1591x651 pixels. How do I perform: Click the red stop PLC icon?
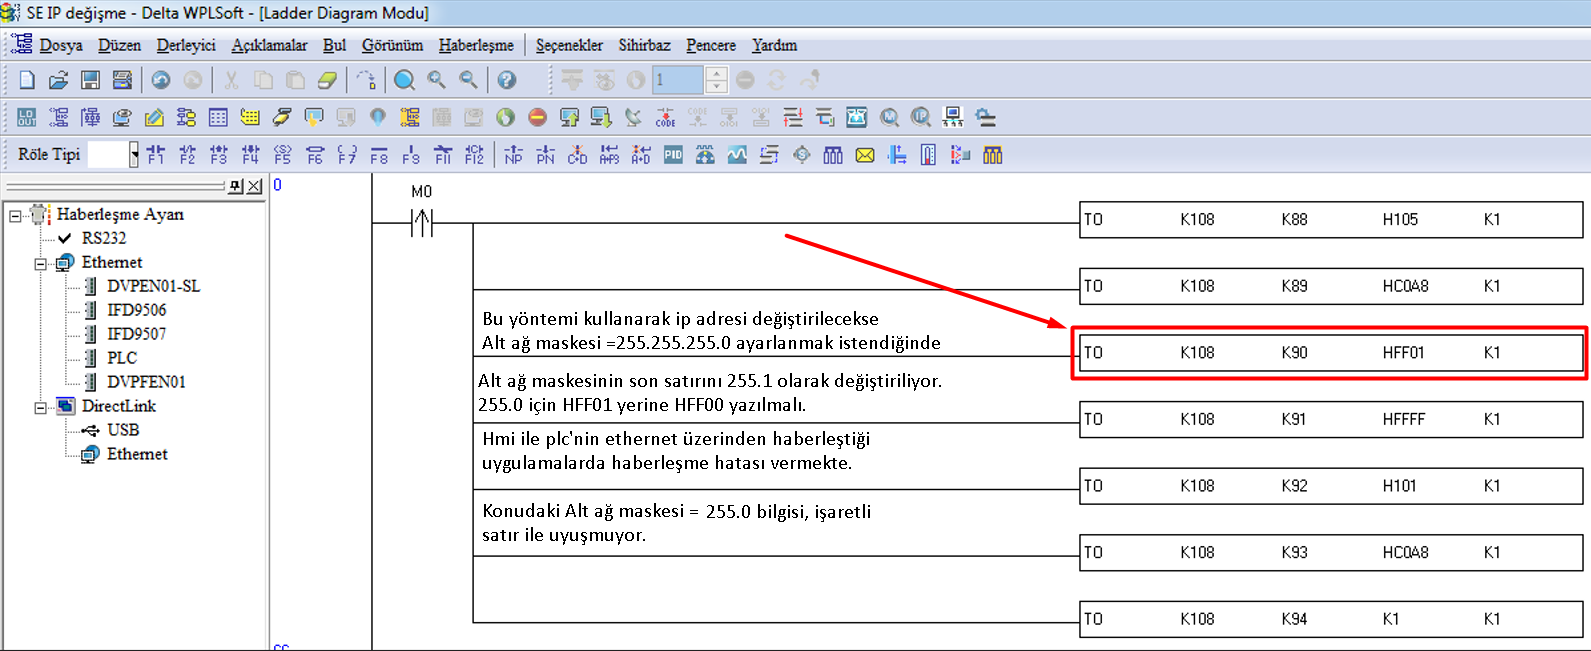tap(537, 118)
